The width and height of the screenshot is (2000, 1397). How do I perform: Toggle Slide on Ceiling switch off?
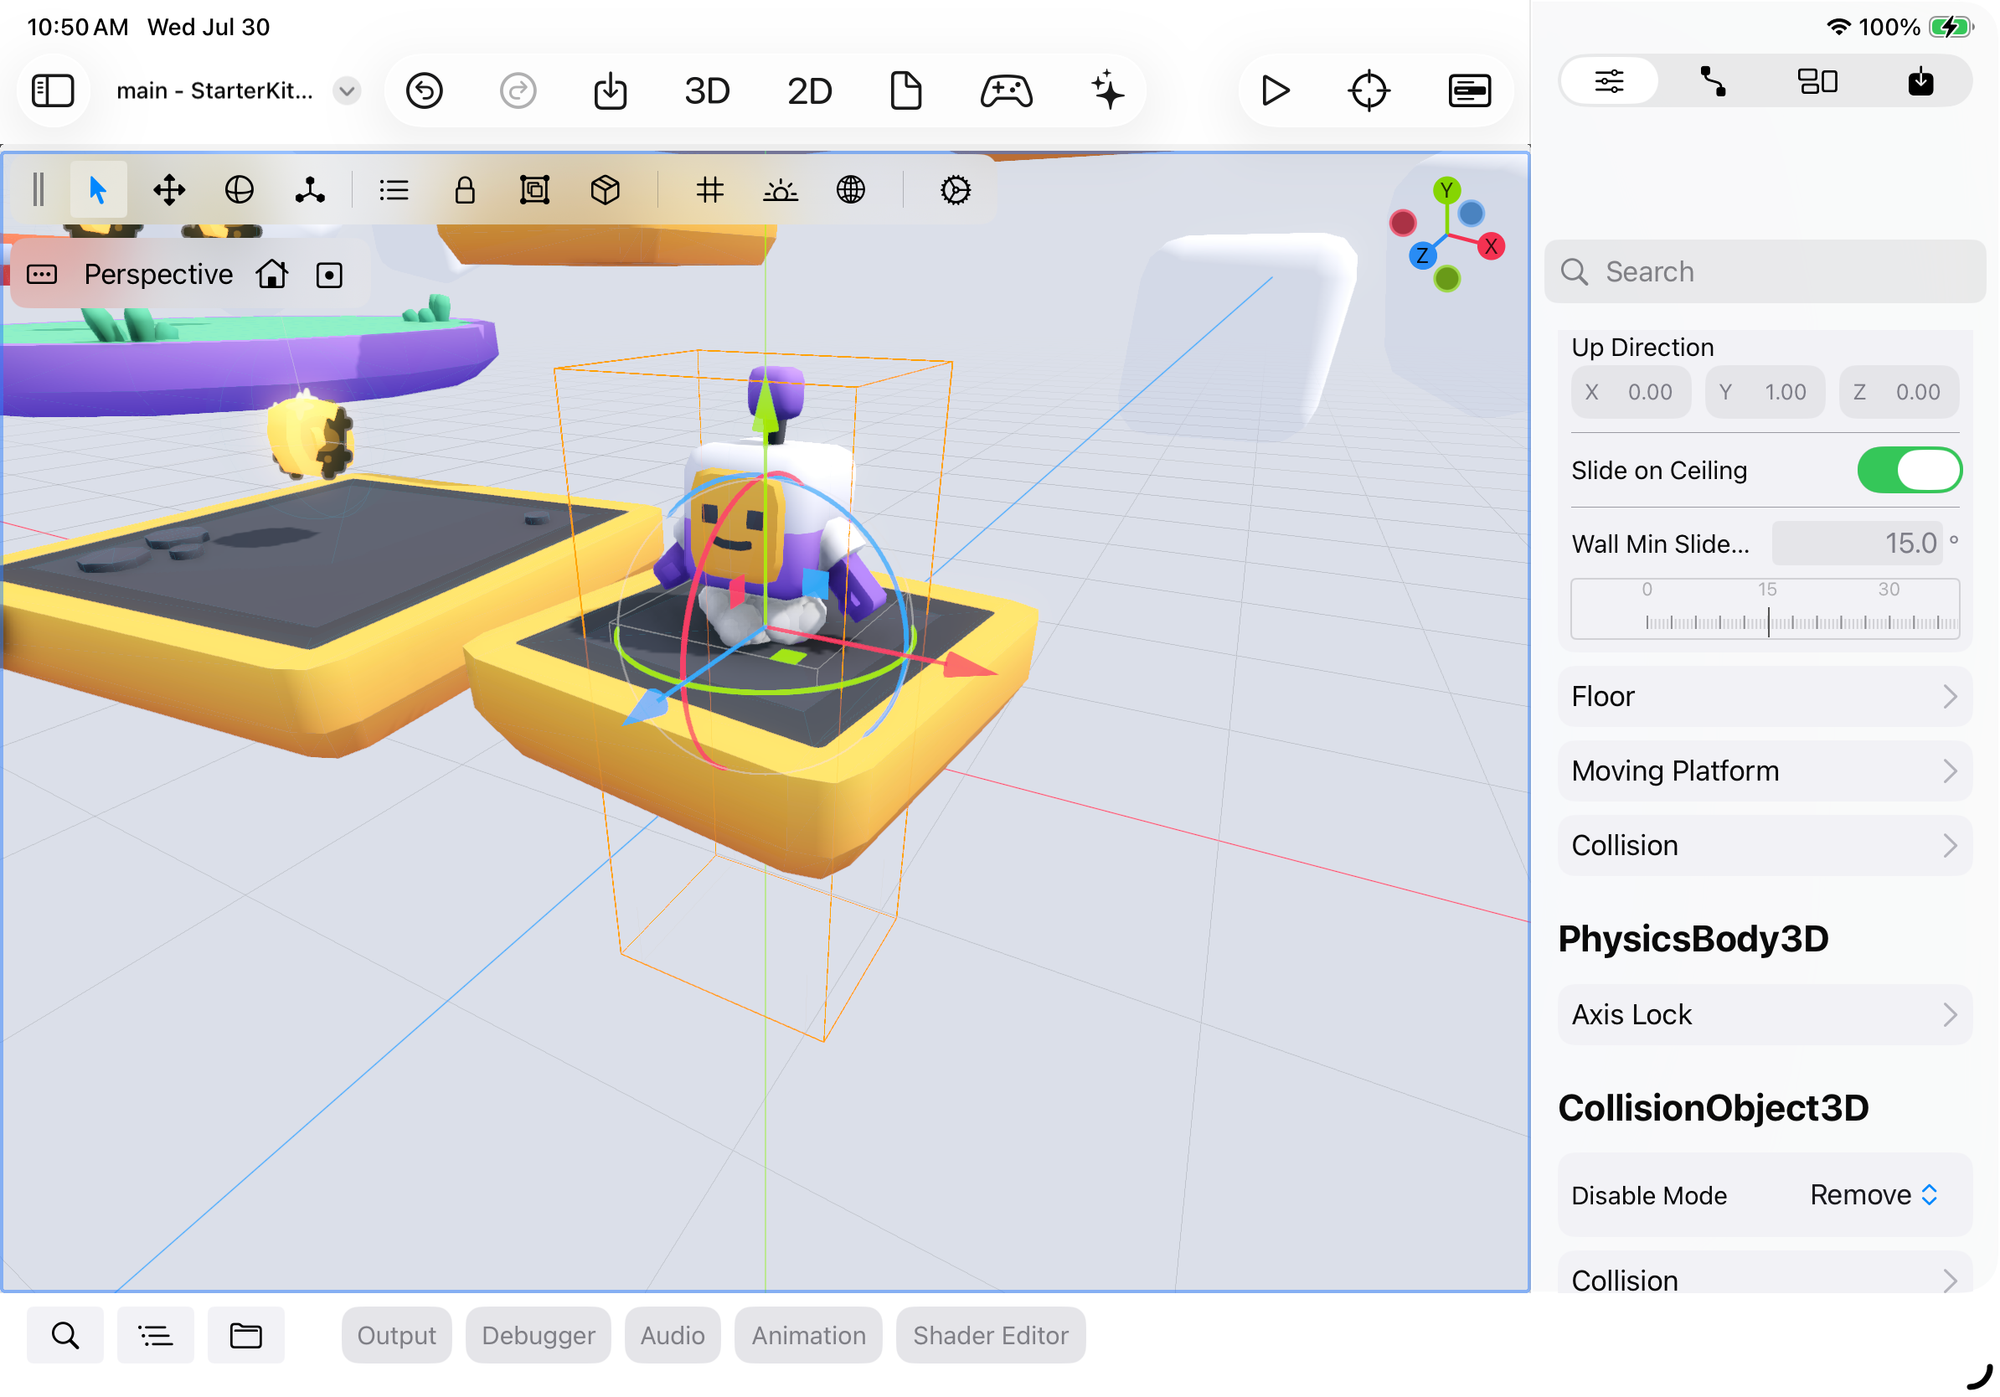pos(1908,470)
